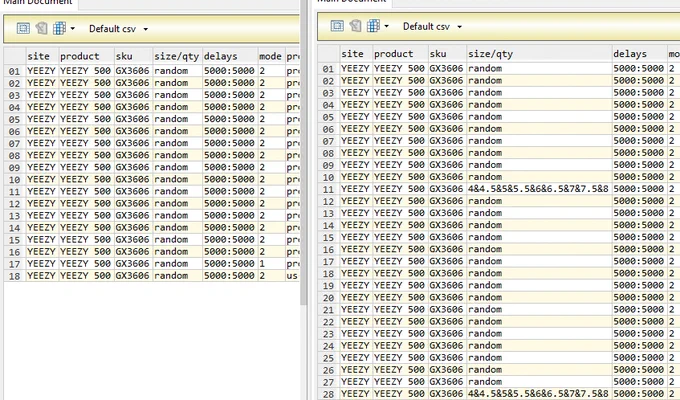
Task: Click the first frame icon in right pane toolbar
Action: click(337, 26)
